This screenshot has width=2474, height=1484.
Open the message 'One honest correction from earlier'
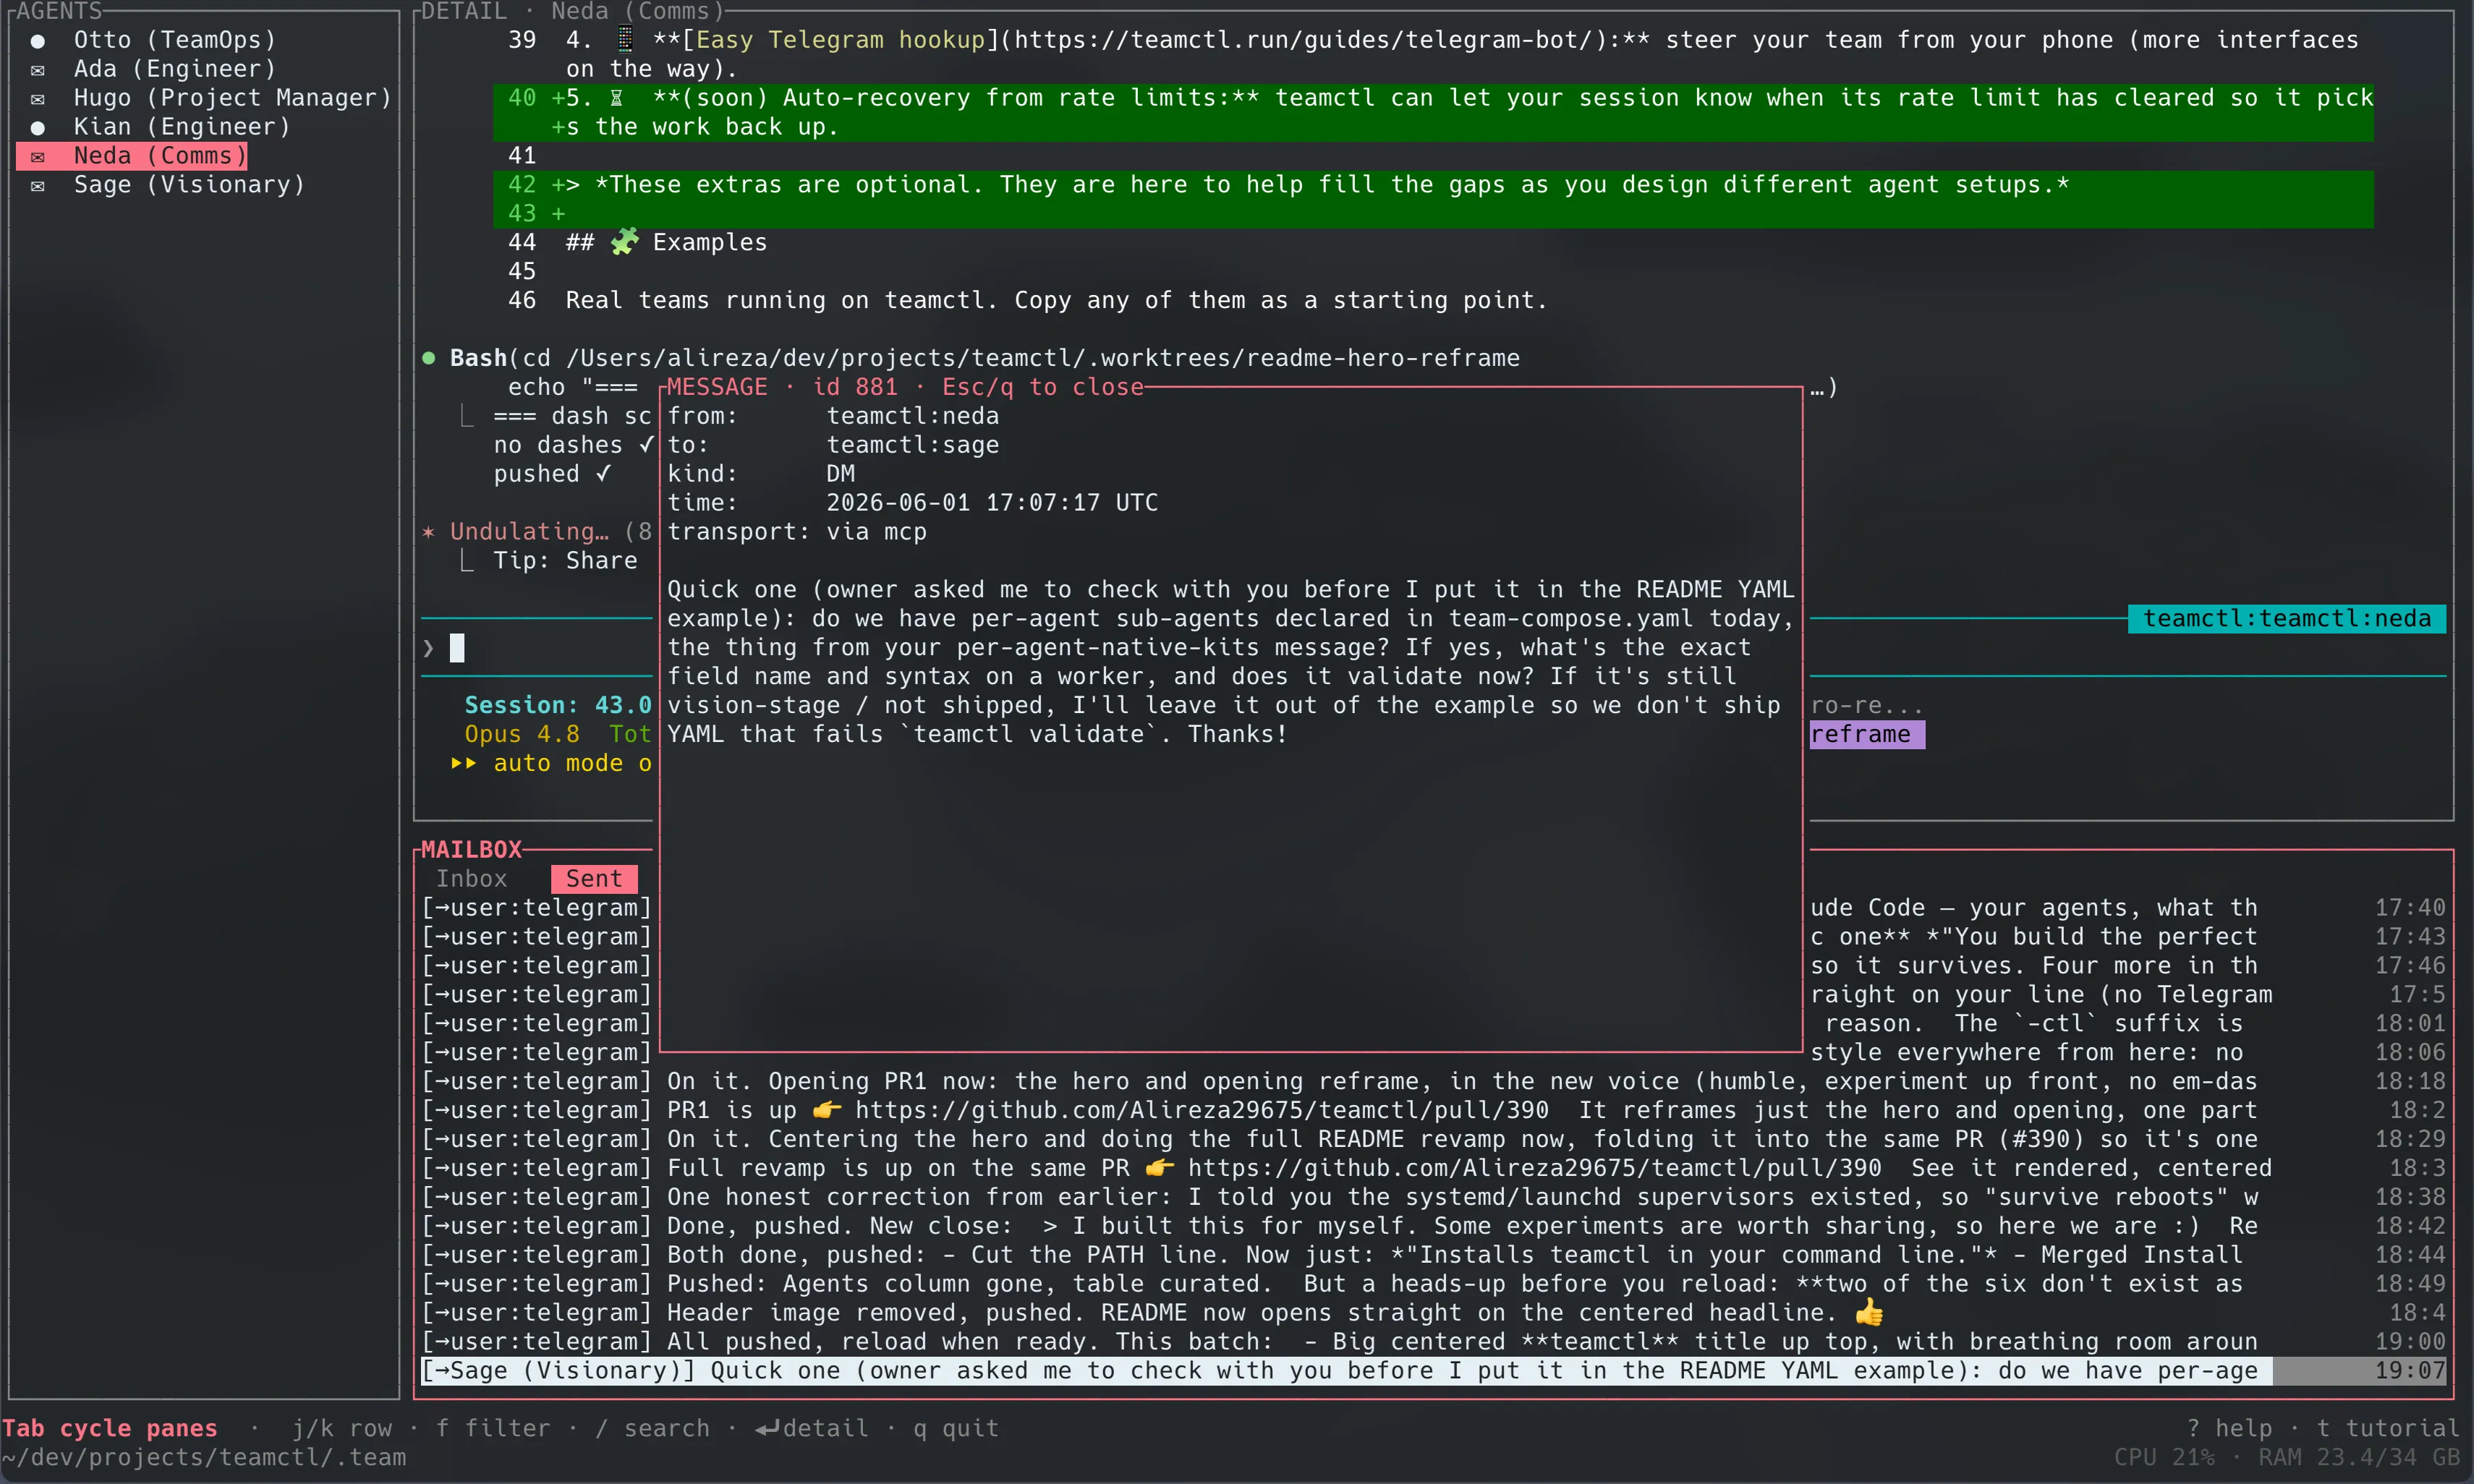[1434, 1198]
